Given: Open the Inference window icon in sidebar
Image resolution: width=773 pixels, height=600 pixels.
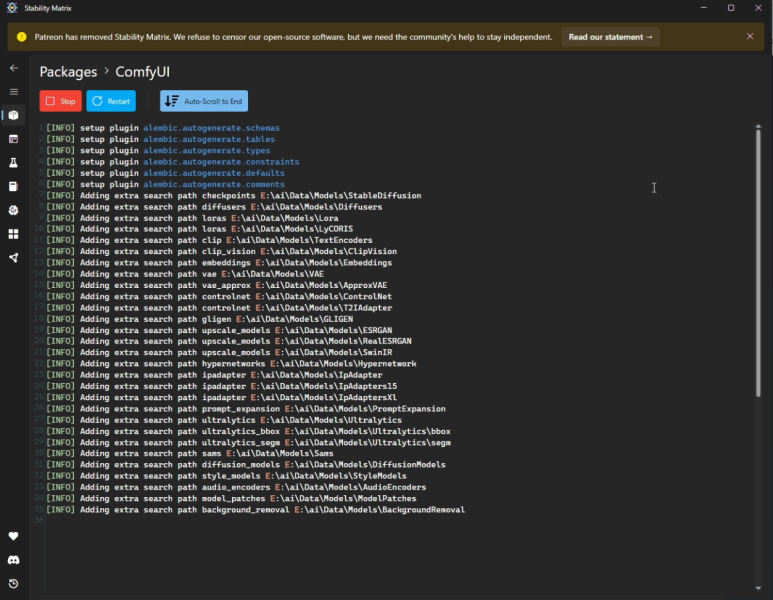Looking at the screenshot, I should pyautogui.click(x=14, y=139).
